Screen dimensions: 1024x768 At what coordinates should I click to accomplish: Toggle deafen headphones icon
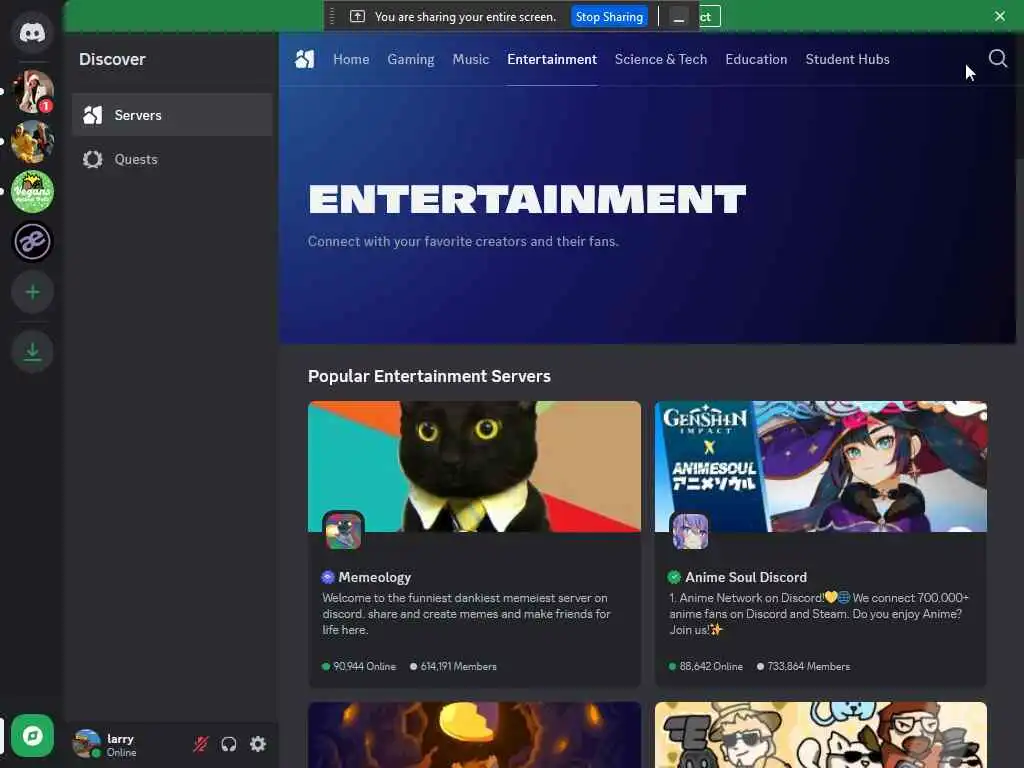pos(229,744)
